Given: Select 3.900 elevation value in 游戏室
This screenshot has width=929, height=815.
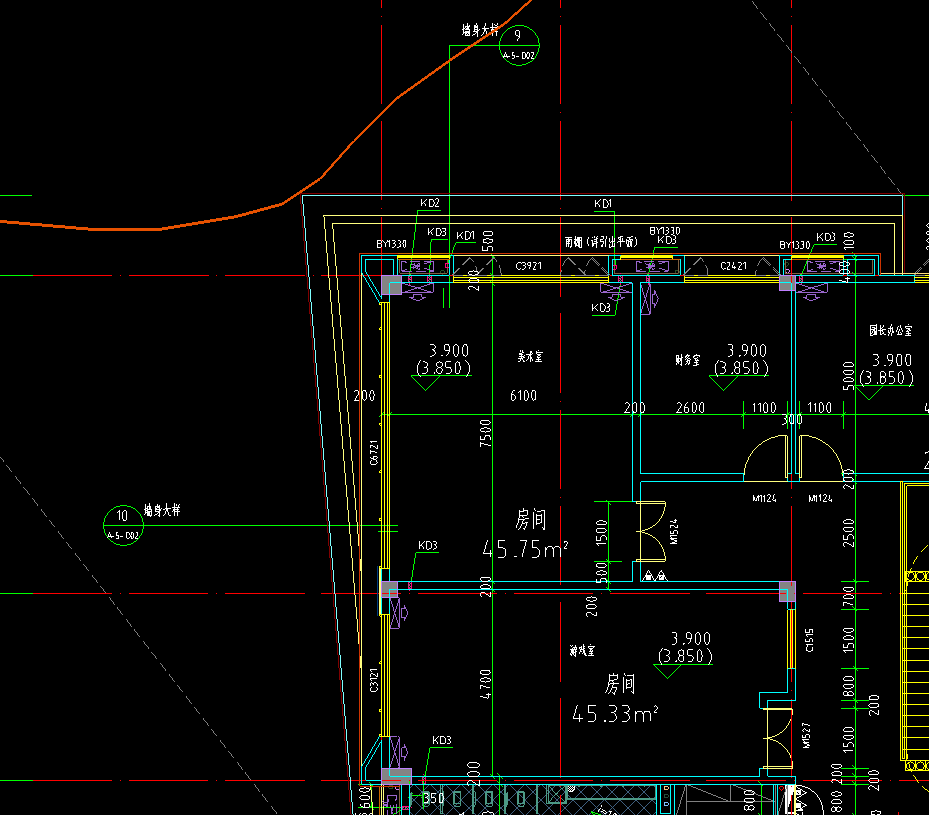Looking at the screenshot, I should click(x=690, y=638).
